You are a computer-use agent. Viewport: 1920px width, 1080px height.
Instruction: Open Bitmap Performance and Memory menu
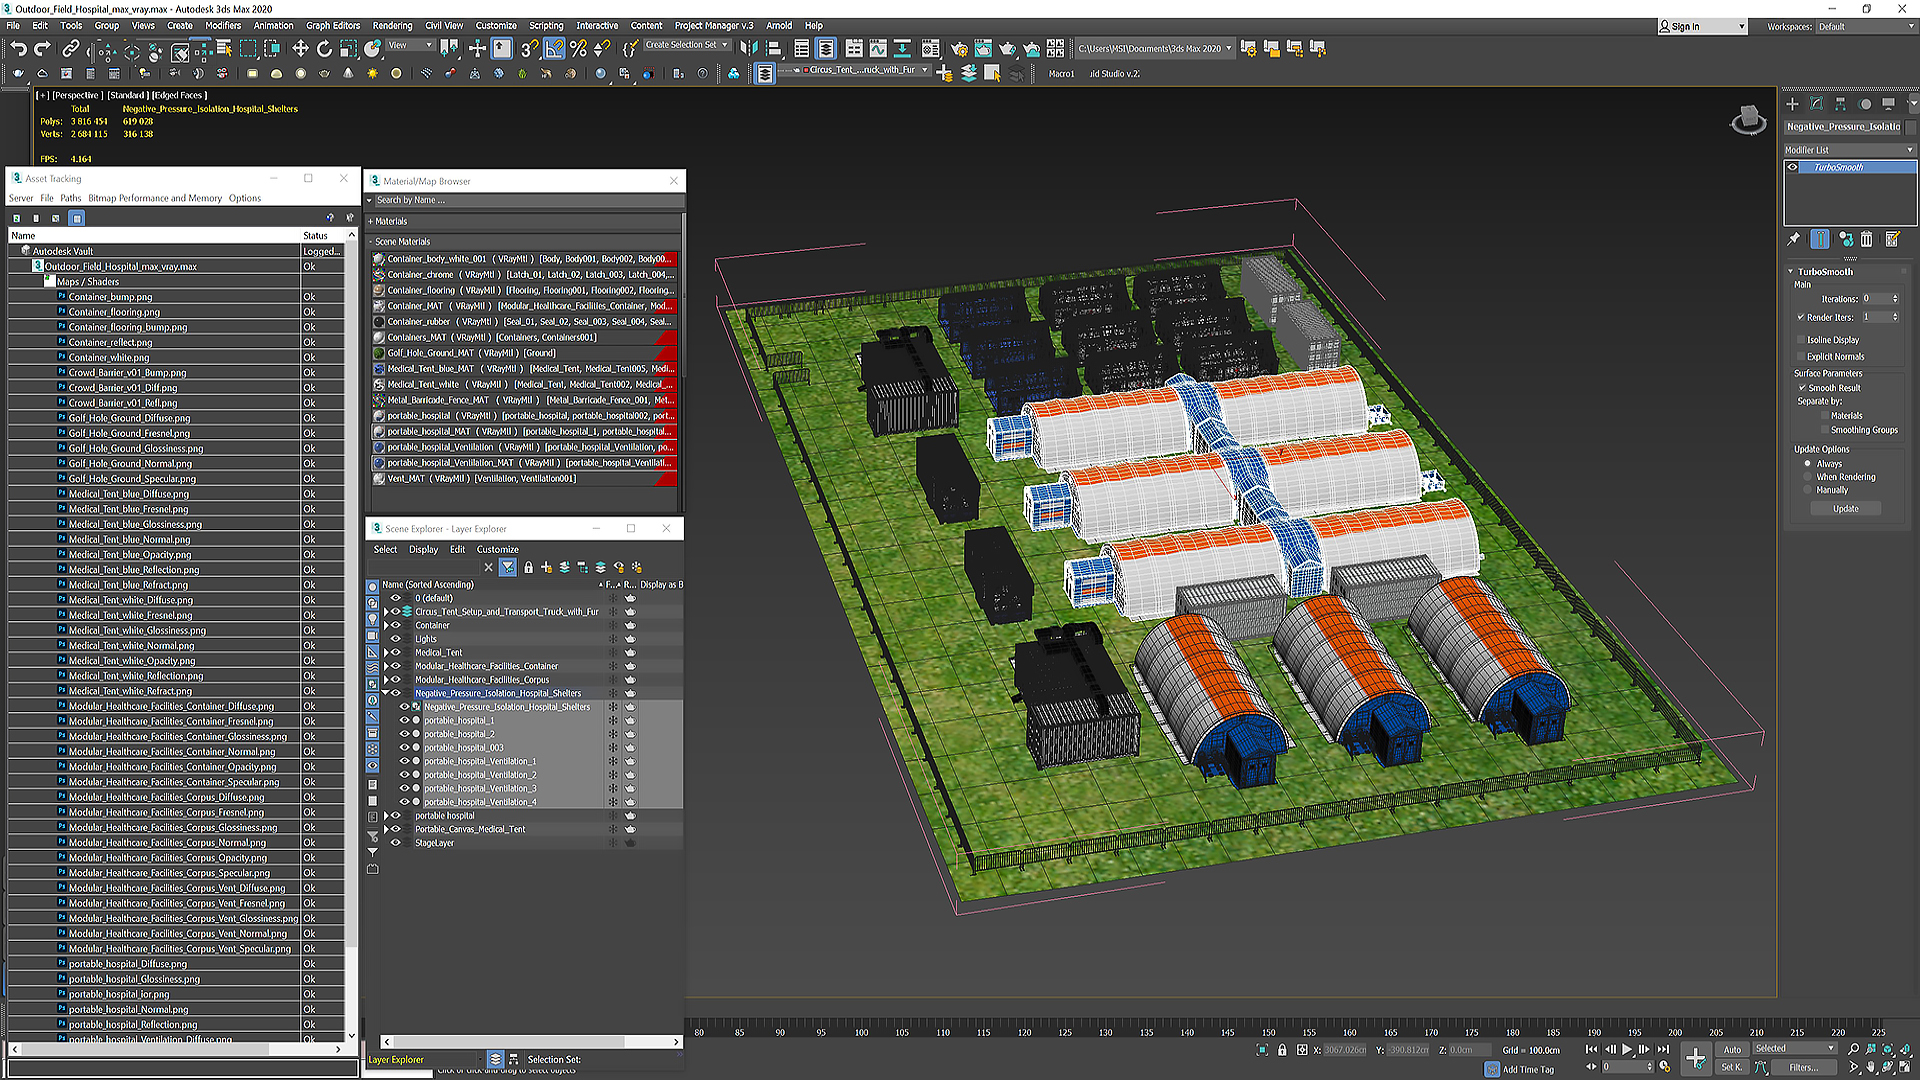click(x=155, y=198)
